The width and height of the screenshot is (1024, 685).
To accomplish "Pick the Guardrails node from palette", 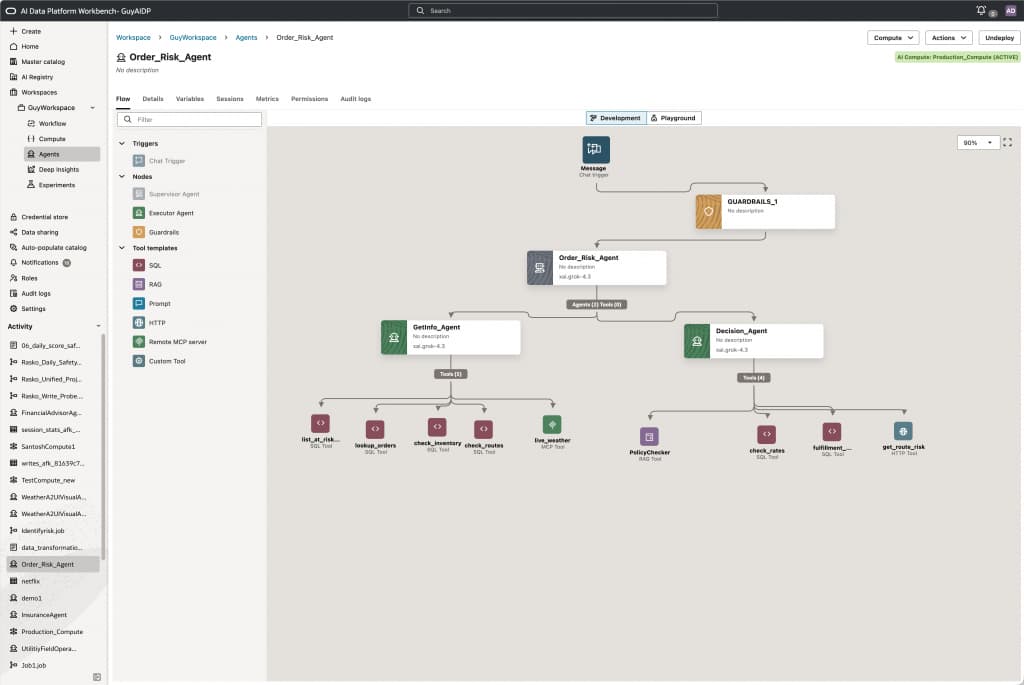I will [x=157, y=232].
